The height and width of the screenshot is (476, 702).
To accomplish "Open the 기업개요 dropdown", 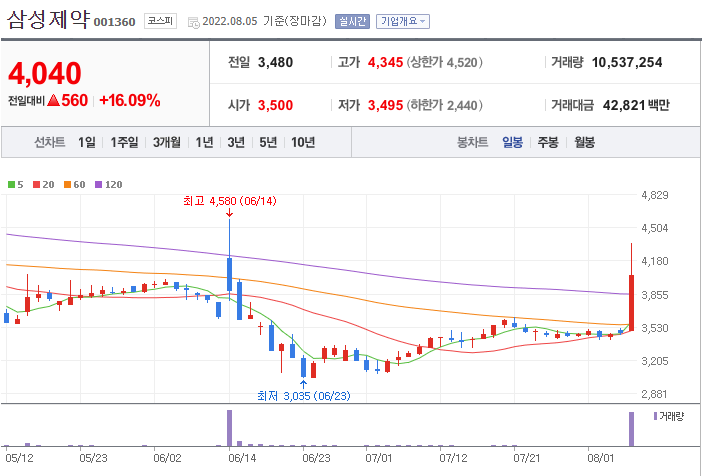I will (402, 21).
